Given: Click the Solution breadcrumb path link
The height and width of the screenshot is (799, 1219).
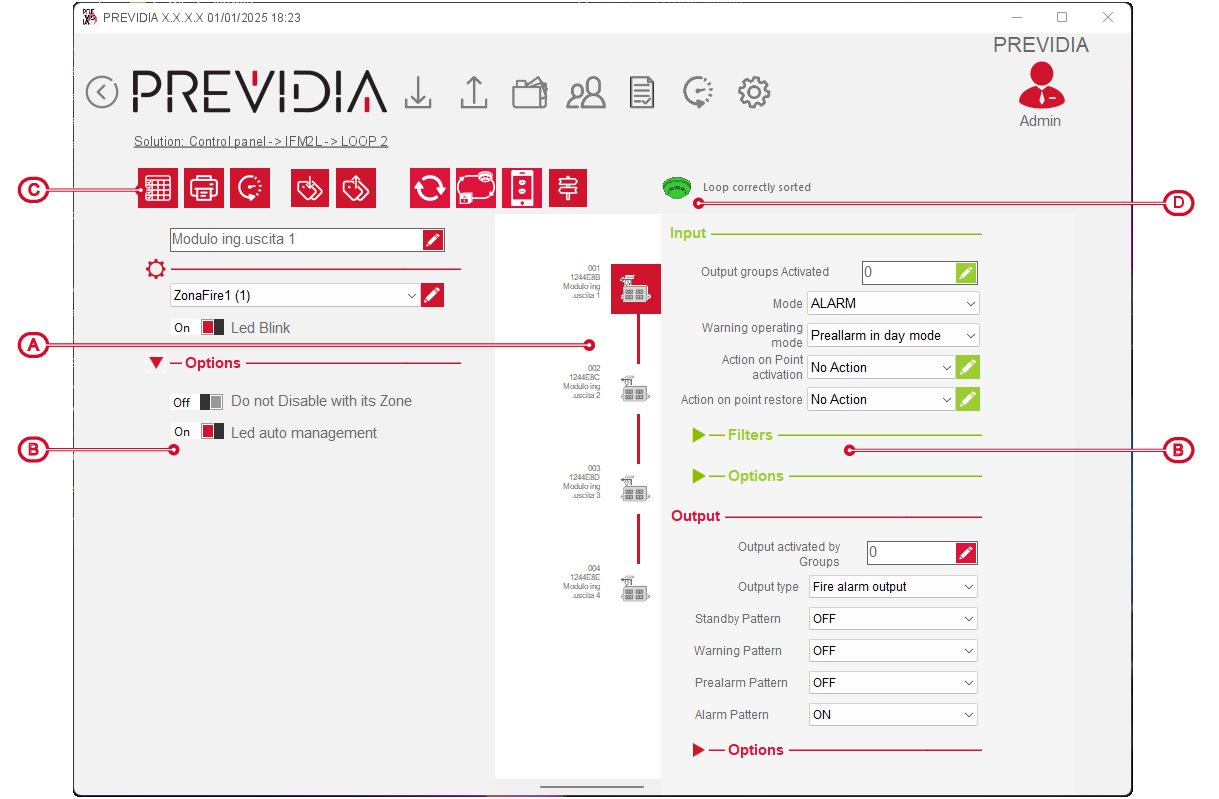Looking at the screenshot, I should [260, 142].
